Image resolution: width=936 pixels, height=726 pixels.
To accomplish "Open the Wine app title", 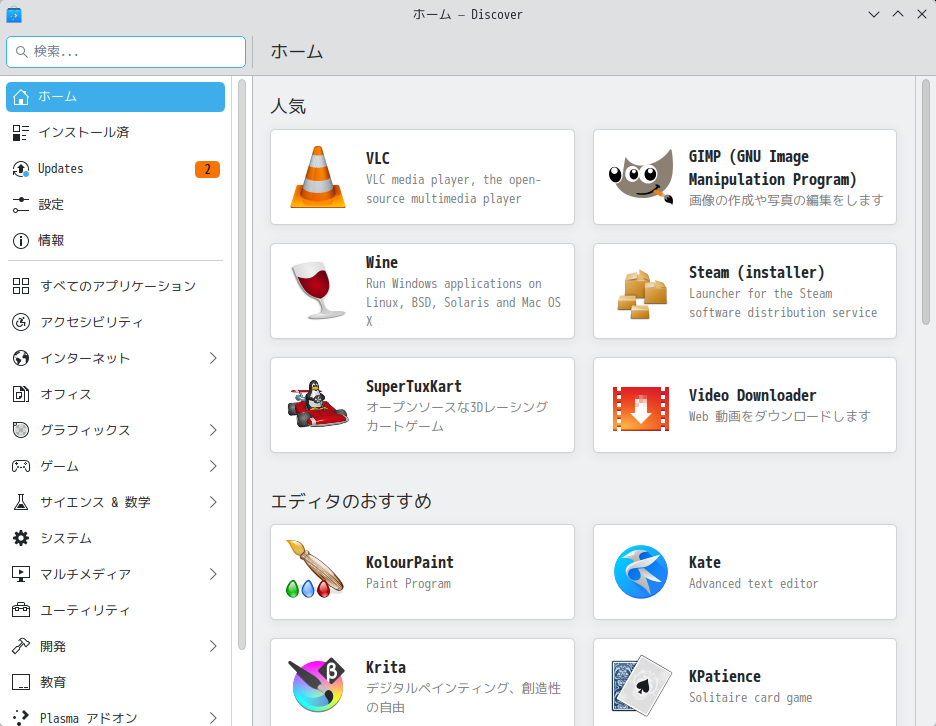I will [381, 262].
